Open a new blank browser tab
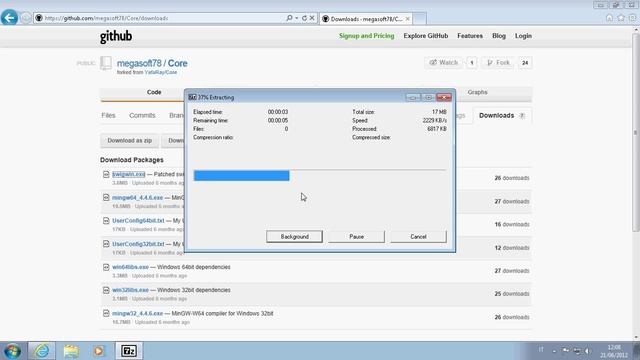Viewport: 640px width, 360px height. (420, 19)
